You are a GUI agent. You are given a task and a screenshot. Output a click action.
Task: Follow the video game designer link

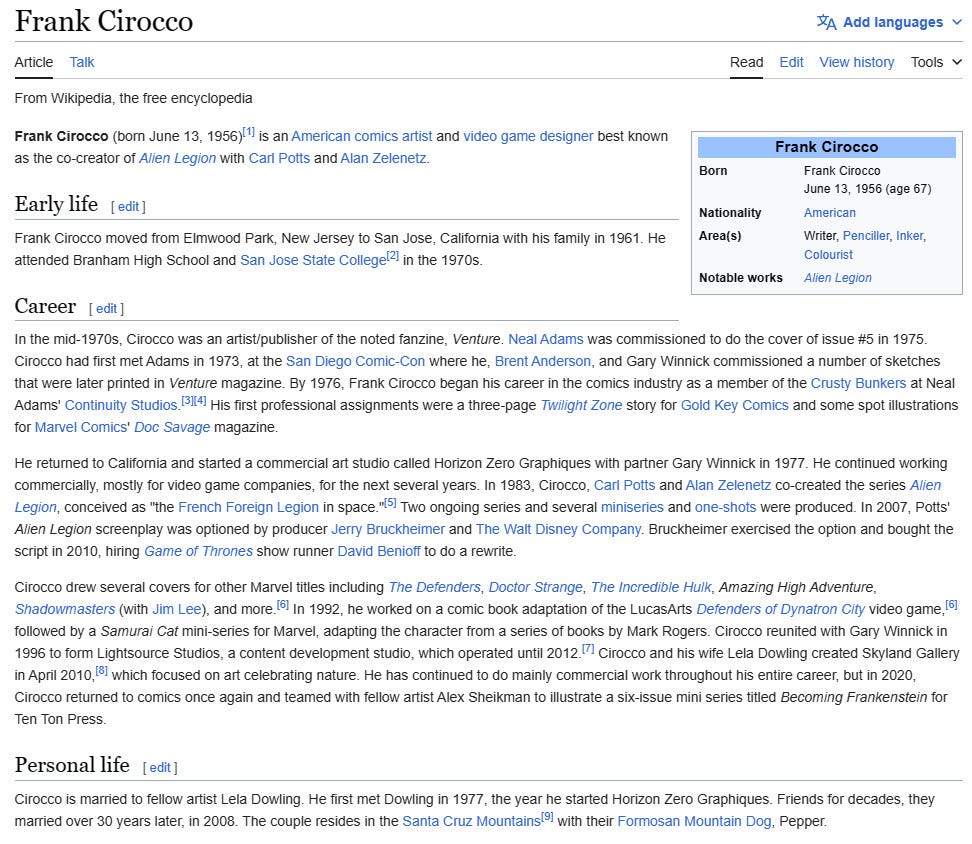528,136
